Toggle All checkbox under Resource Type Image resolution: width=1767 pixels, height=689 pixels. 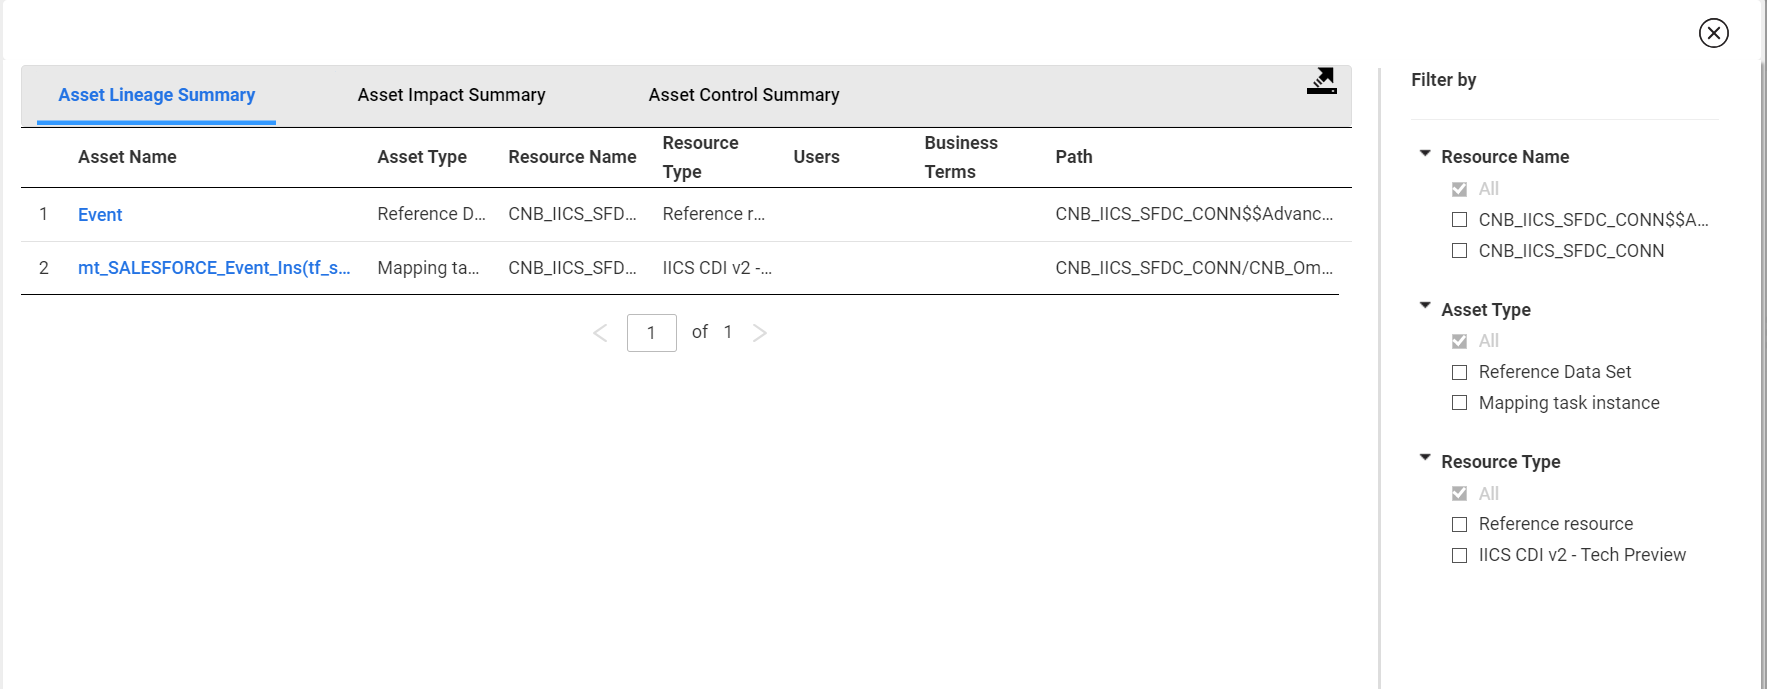click(1459, 494)
